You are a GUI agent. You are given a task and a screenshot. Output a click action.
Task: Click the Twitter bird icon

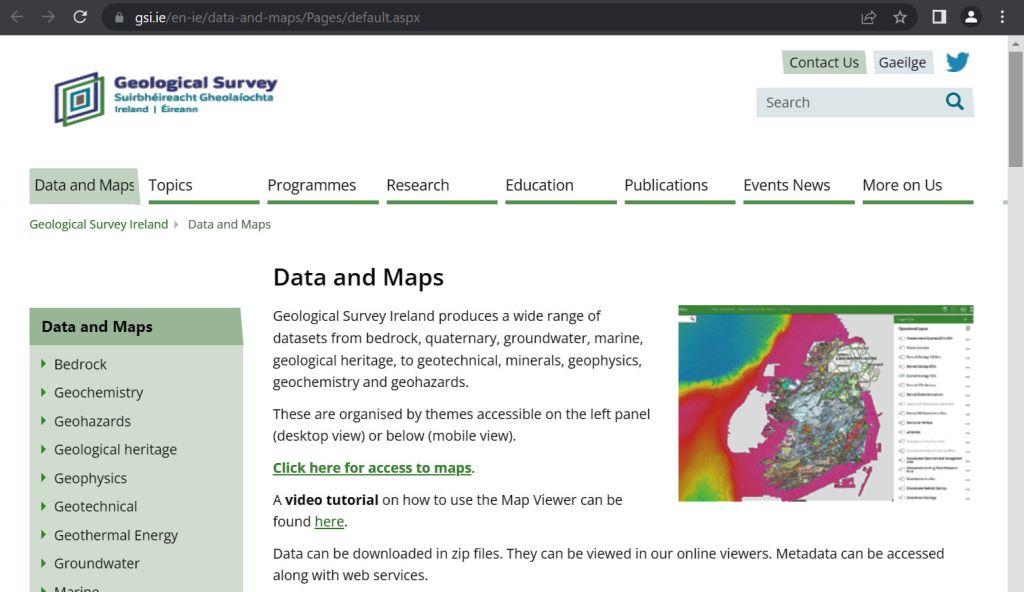[957, 62]
